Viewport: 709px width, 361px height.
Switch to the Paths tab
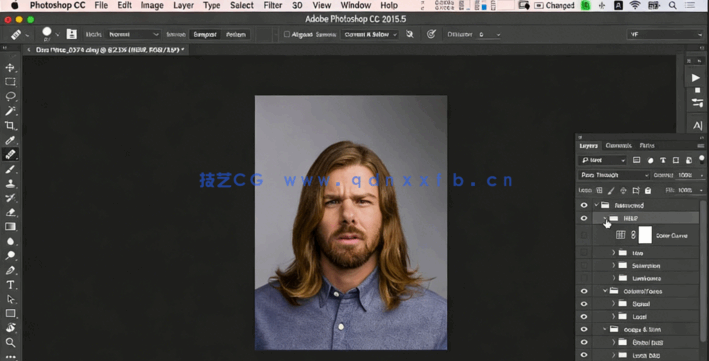[x=647, y=146]
